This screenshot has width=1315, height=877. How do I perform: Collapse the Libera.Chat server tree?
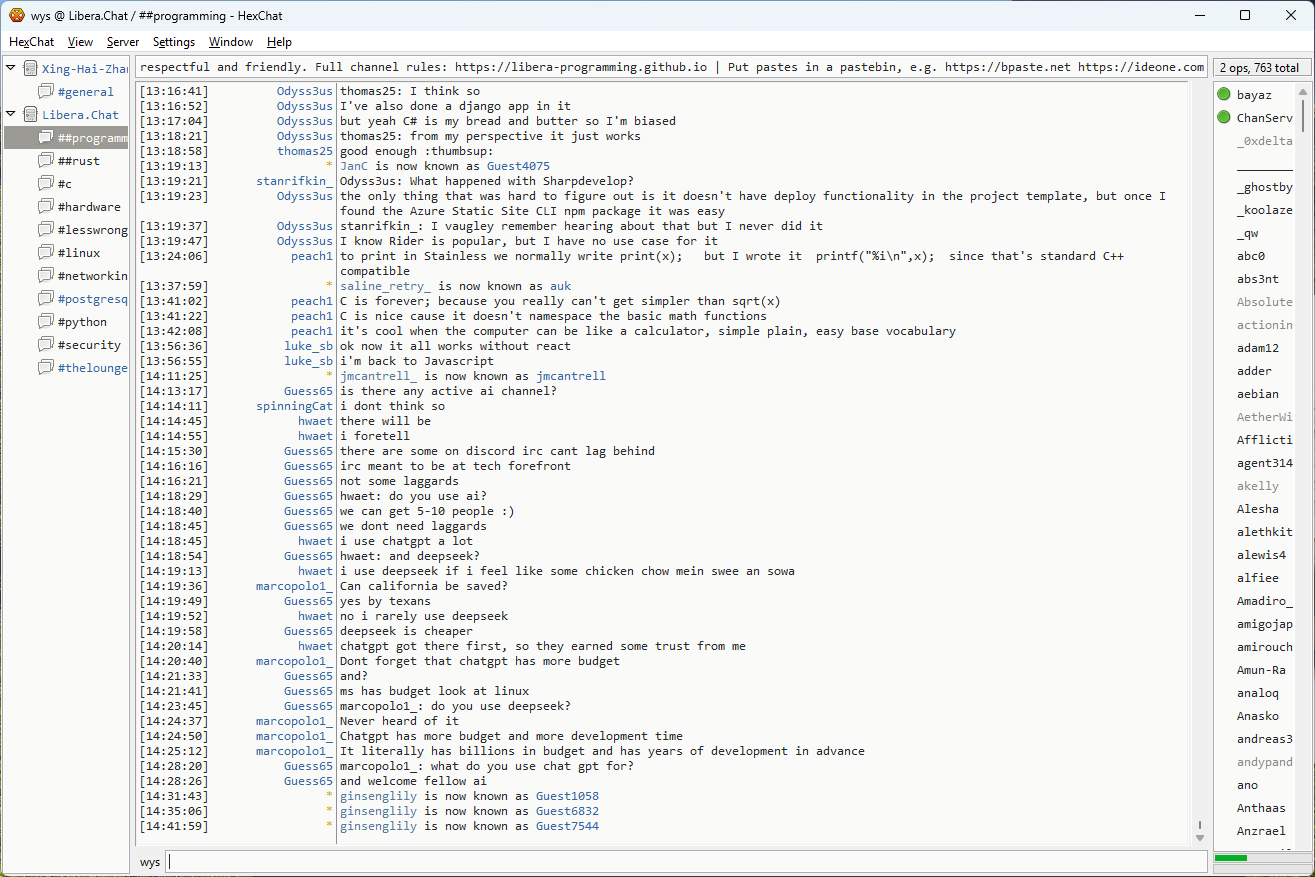(11, 115)
